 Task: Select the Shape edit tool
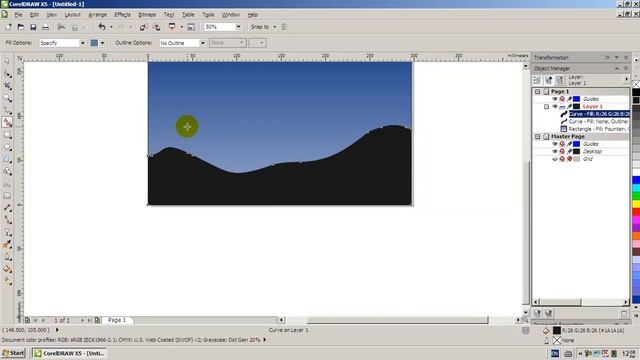point(7,73)
